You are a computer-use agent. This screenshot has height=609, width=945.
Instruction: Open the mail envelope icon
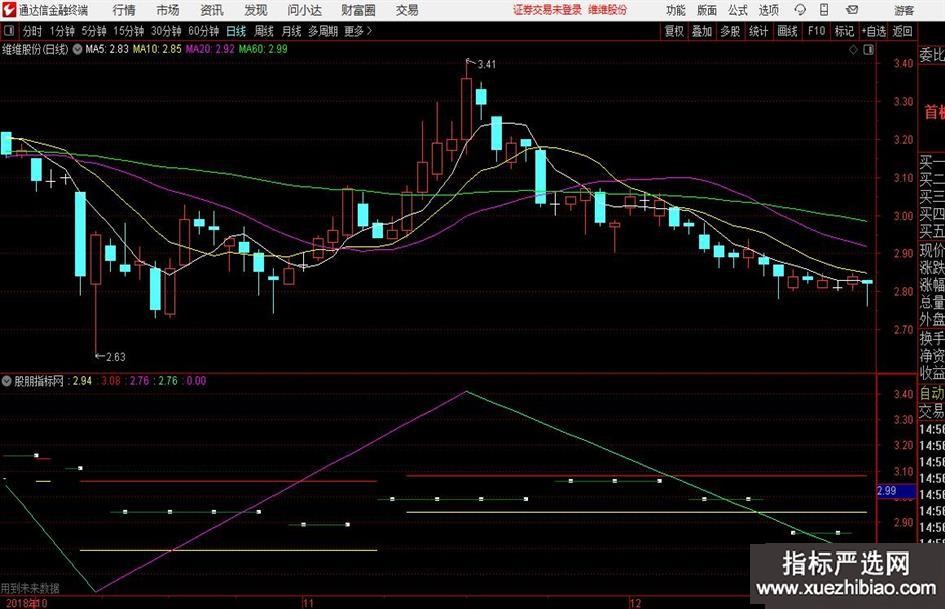[852, 10]
